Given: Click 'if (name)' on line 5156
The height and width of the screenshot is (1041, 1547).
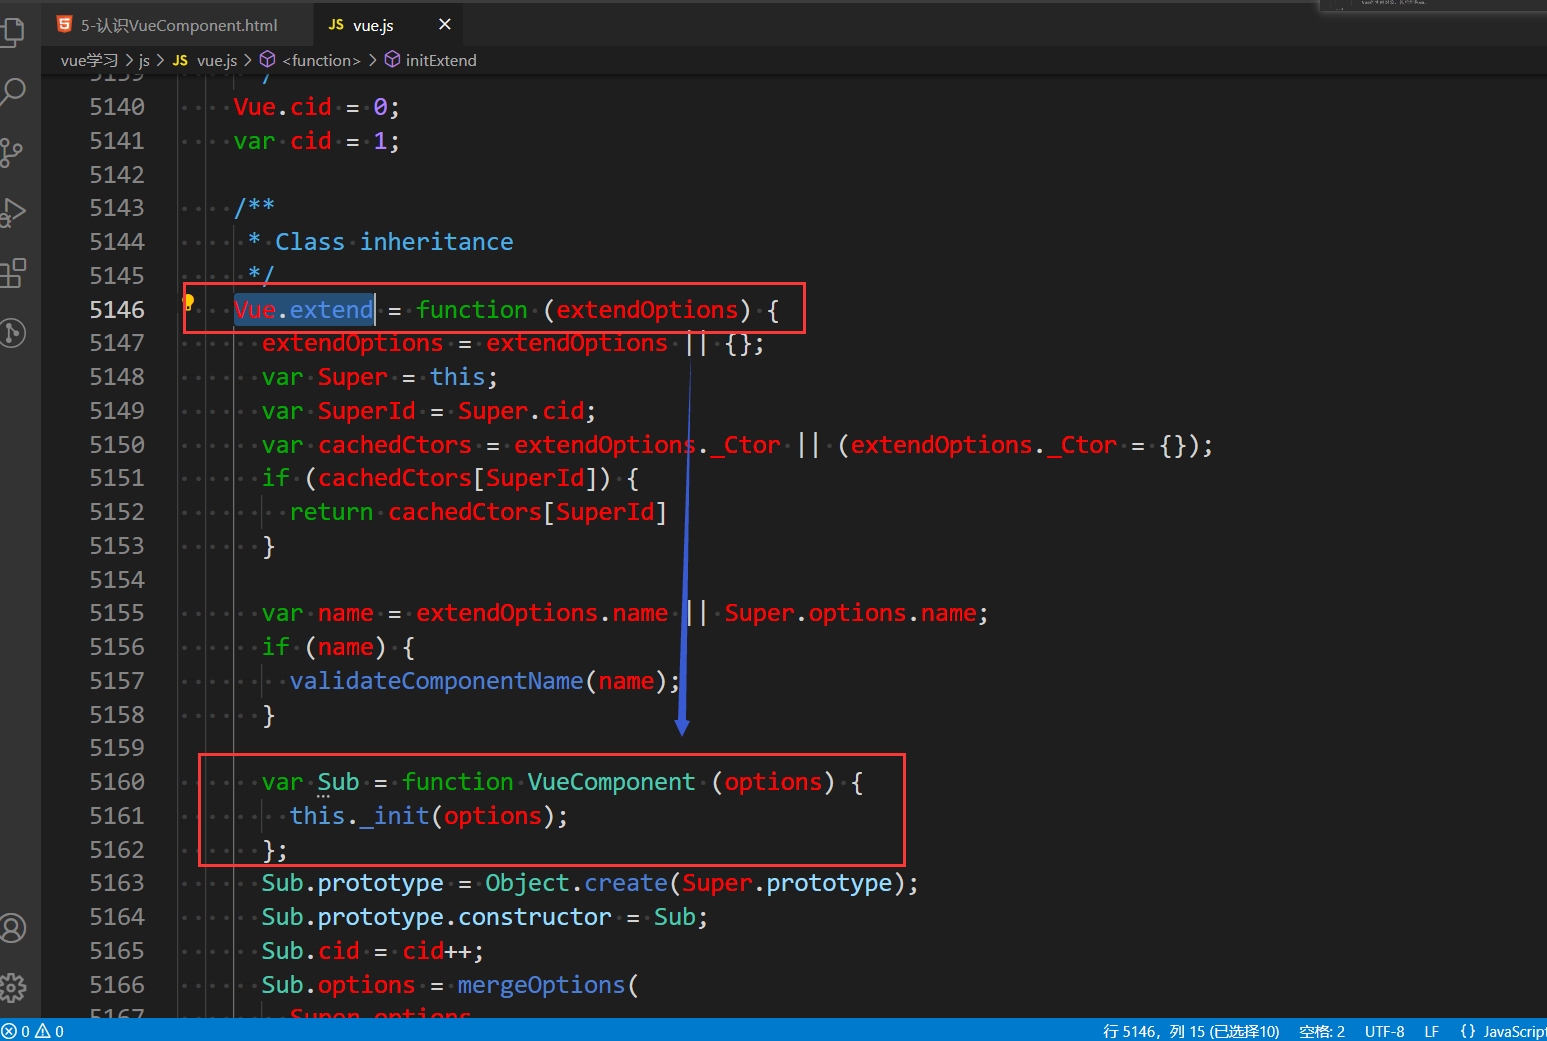Looking at the screenshot, I should [324, 647].
